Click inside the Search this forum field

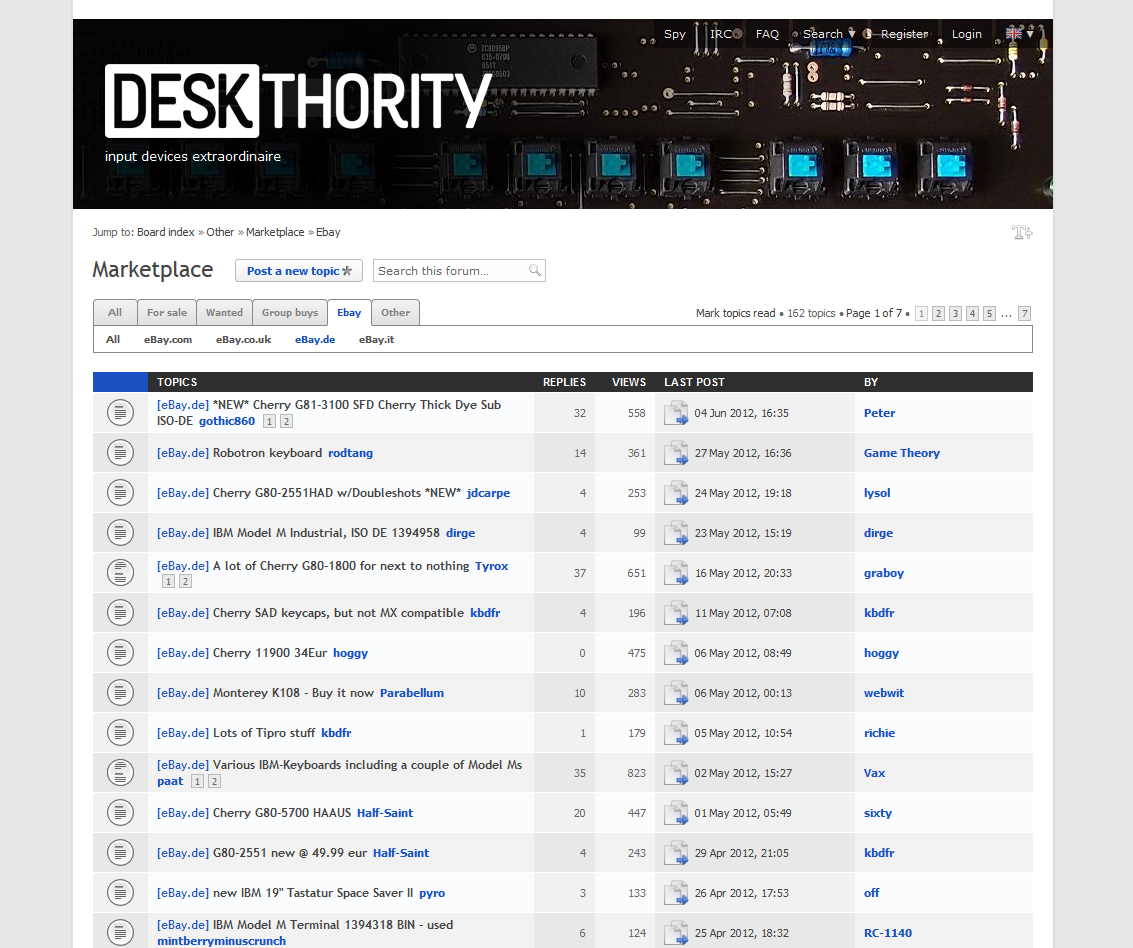click(450, 270)
